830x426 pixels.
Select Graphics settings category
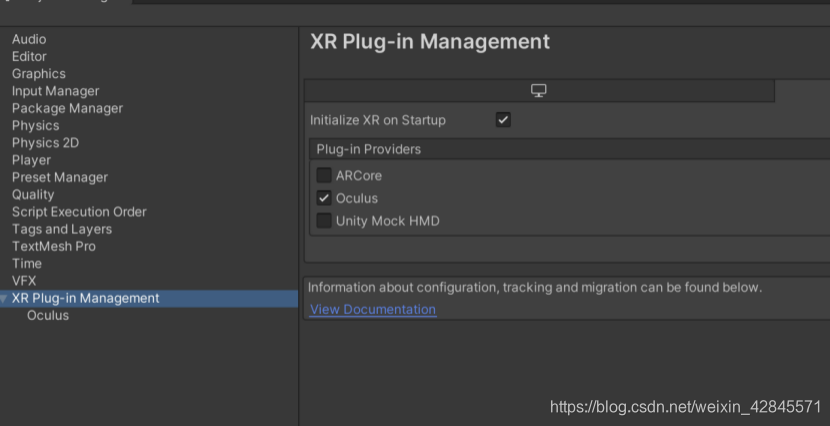pos(39,74)
